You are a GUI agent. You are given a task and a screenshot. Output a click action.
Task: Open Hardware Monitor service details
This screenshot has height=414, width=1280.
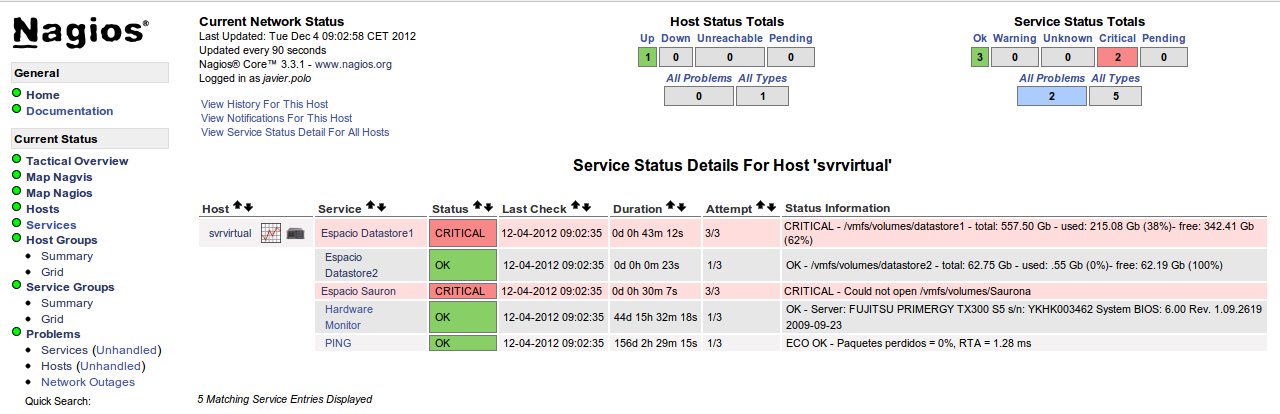tap(349, 317)
